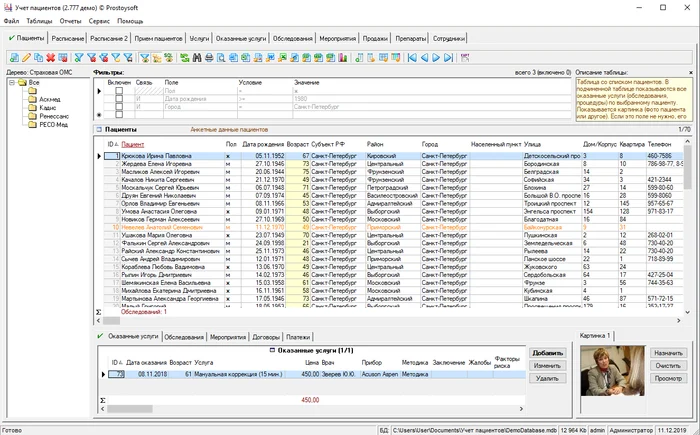
Task: Jump to first record with toolbar arrow
Action: [412, 58]
